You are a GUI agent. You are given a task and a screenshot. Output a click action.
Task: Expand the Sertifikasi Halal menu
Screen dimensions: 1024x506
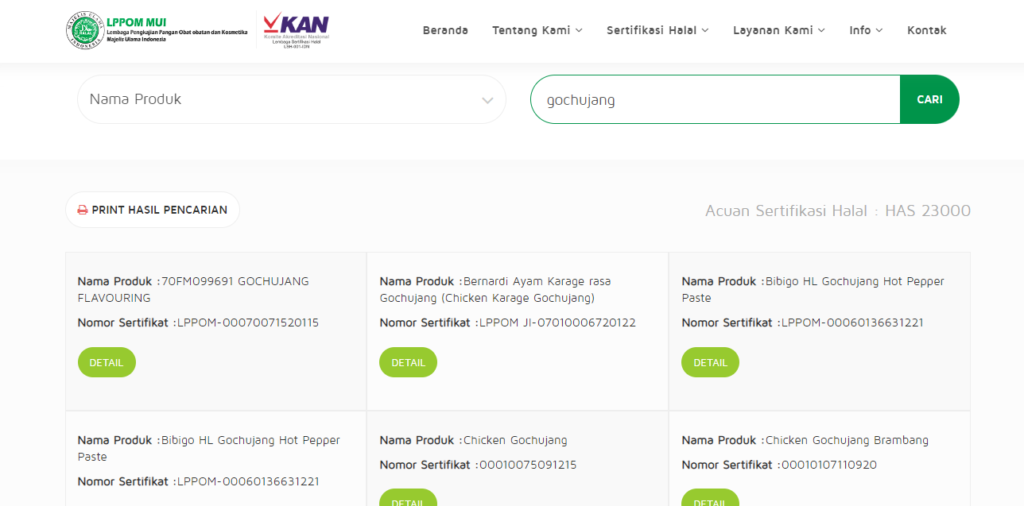click(658, 30)
